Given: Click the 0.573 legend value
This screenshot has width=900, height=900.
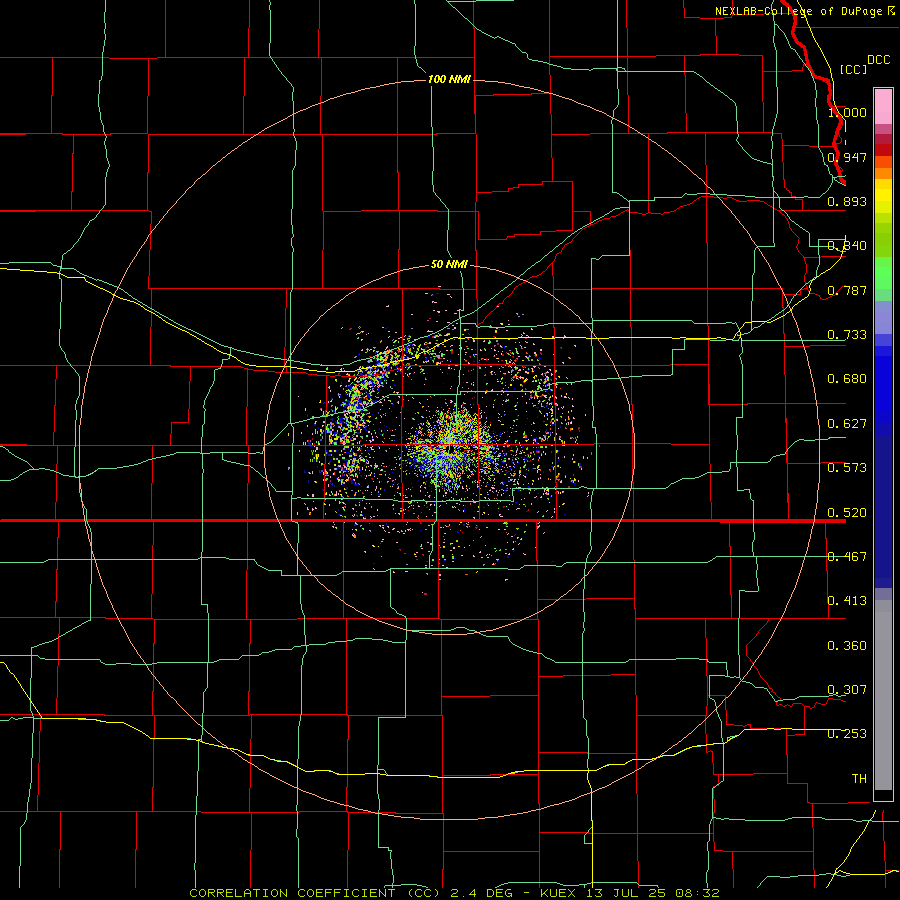Looking at the screenshot, I should [x=847, y=468].
